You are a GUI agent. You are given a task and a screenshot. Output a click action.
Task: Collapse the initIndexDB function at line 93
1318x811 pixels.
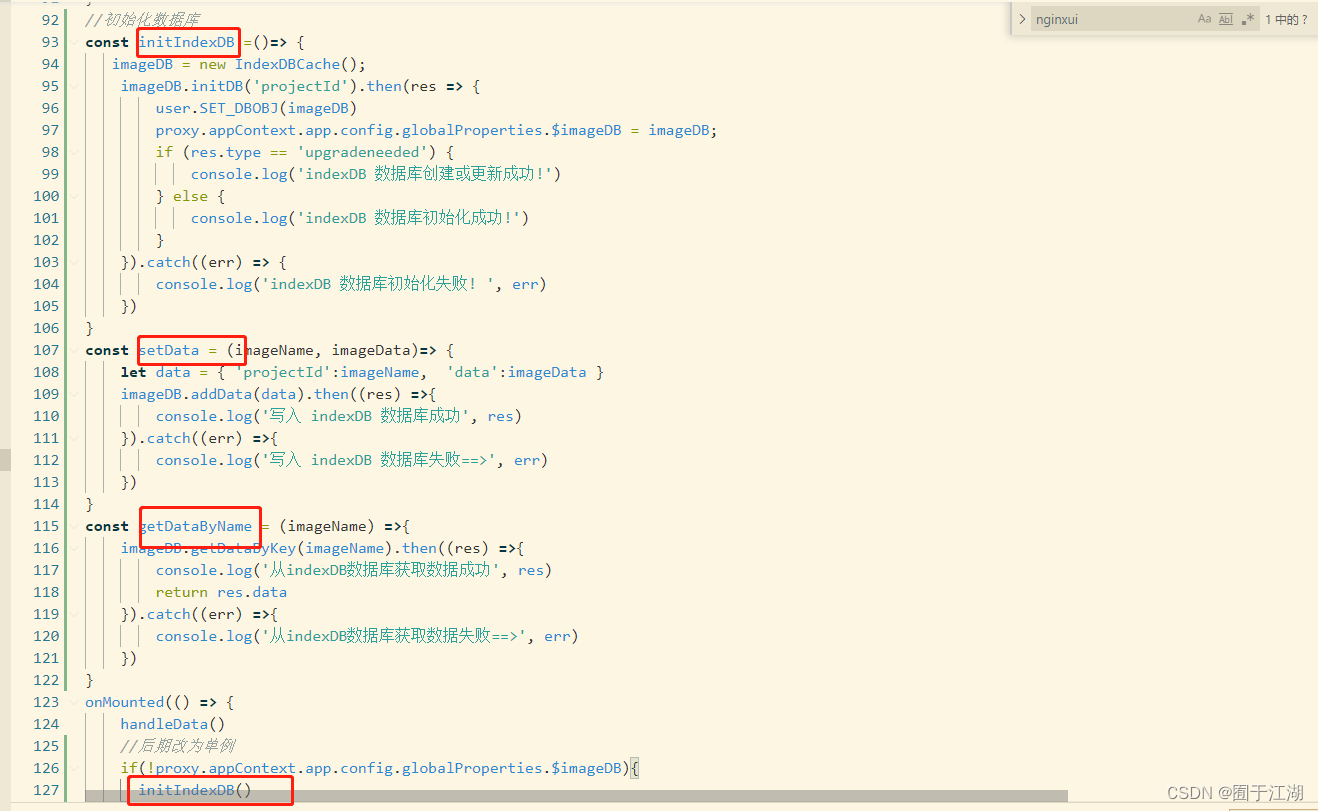pos(74,42)
